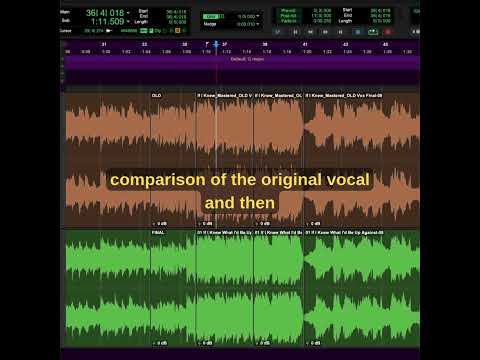Click the flag memory location marker in ruler
The image size is (480, 360).
(x=207, y=44)
